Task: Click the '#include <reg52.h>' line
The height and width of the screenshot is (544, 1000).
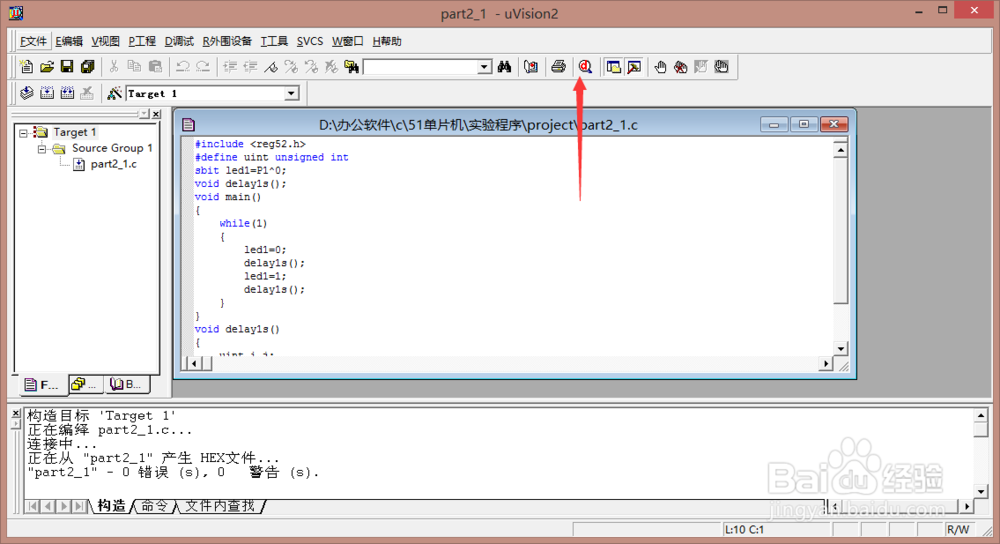Action: [250, 144]
